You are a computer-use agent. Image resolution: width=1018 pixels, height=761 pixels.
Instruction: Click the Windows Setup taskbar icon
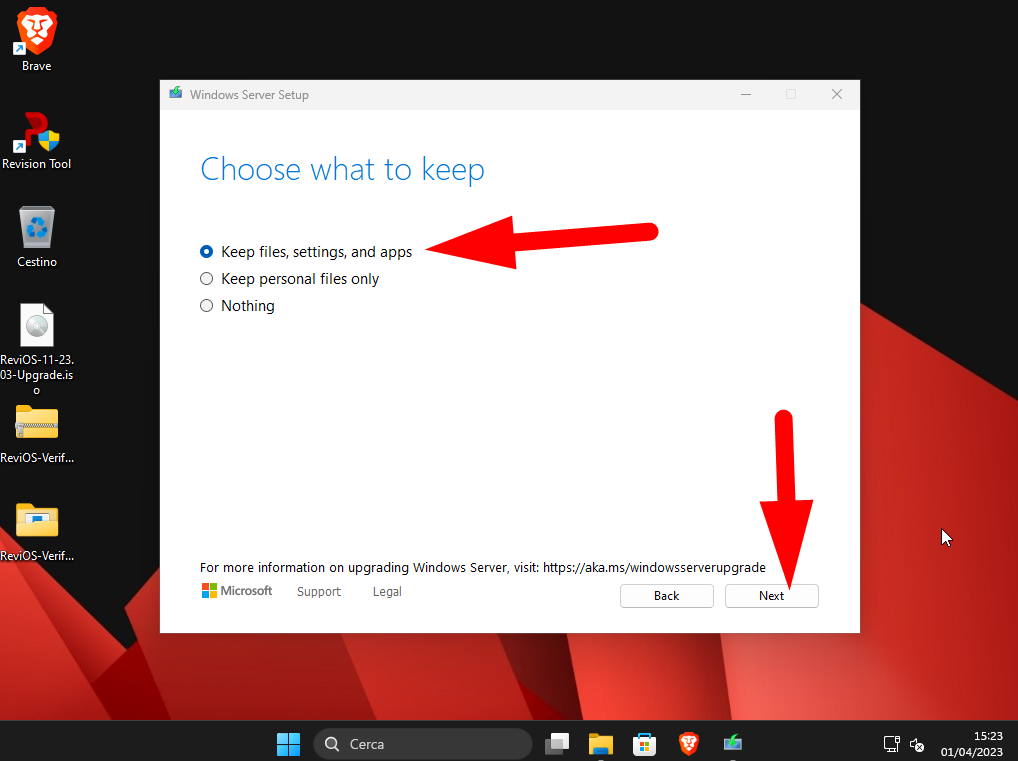point(732,744)
